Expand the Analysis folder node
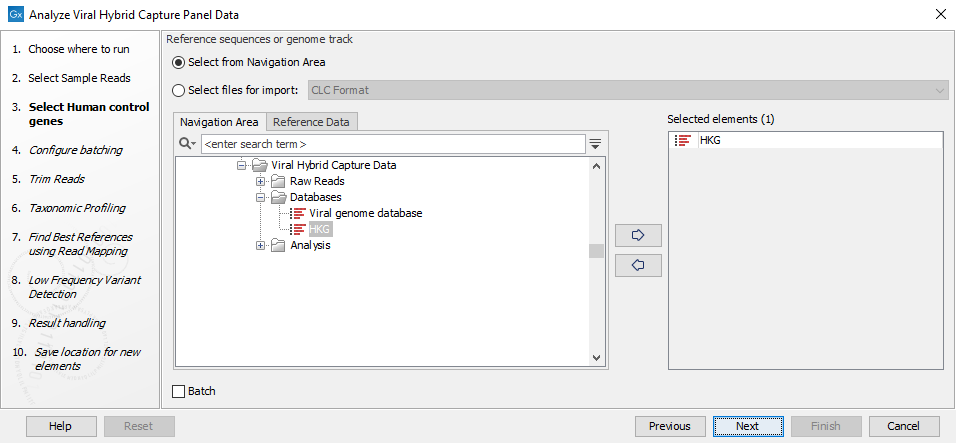 (261, 246)
